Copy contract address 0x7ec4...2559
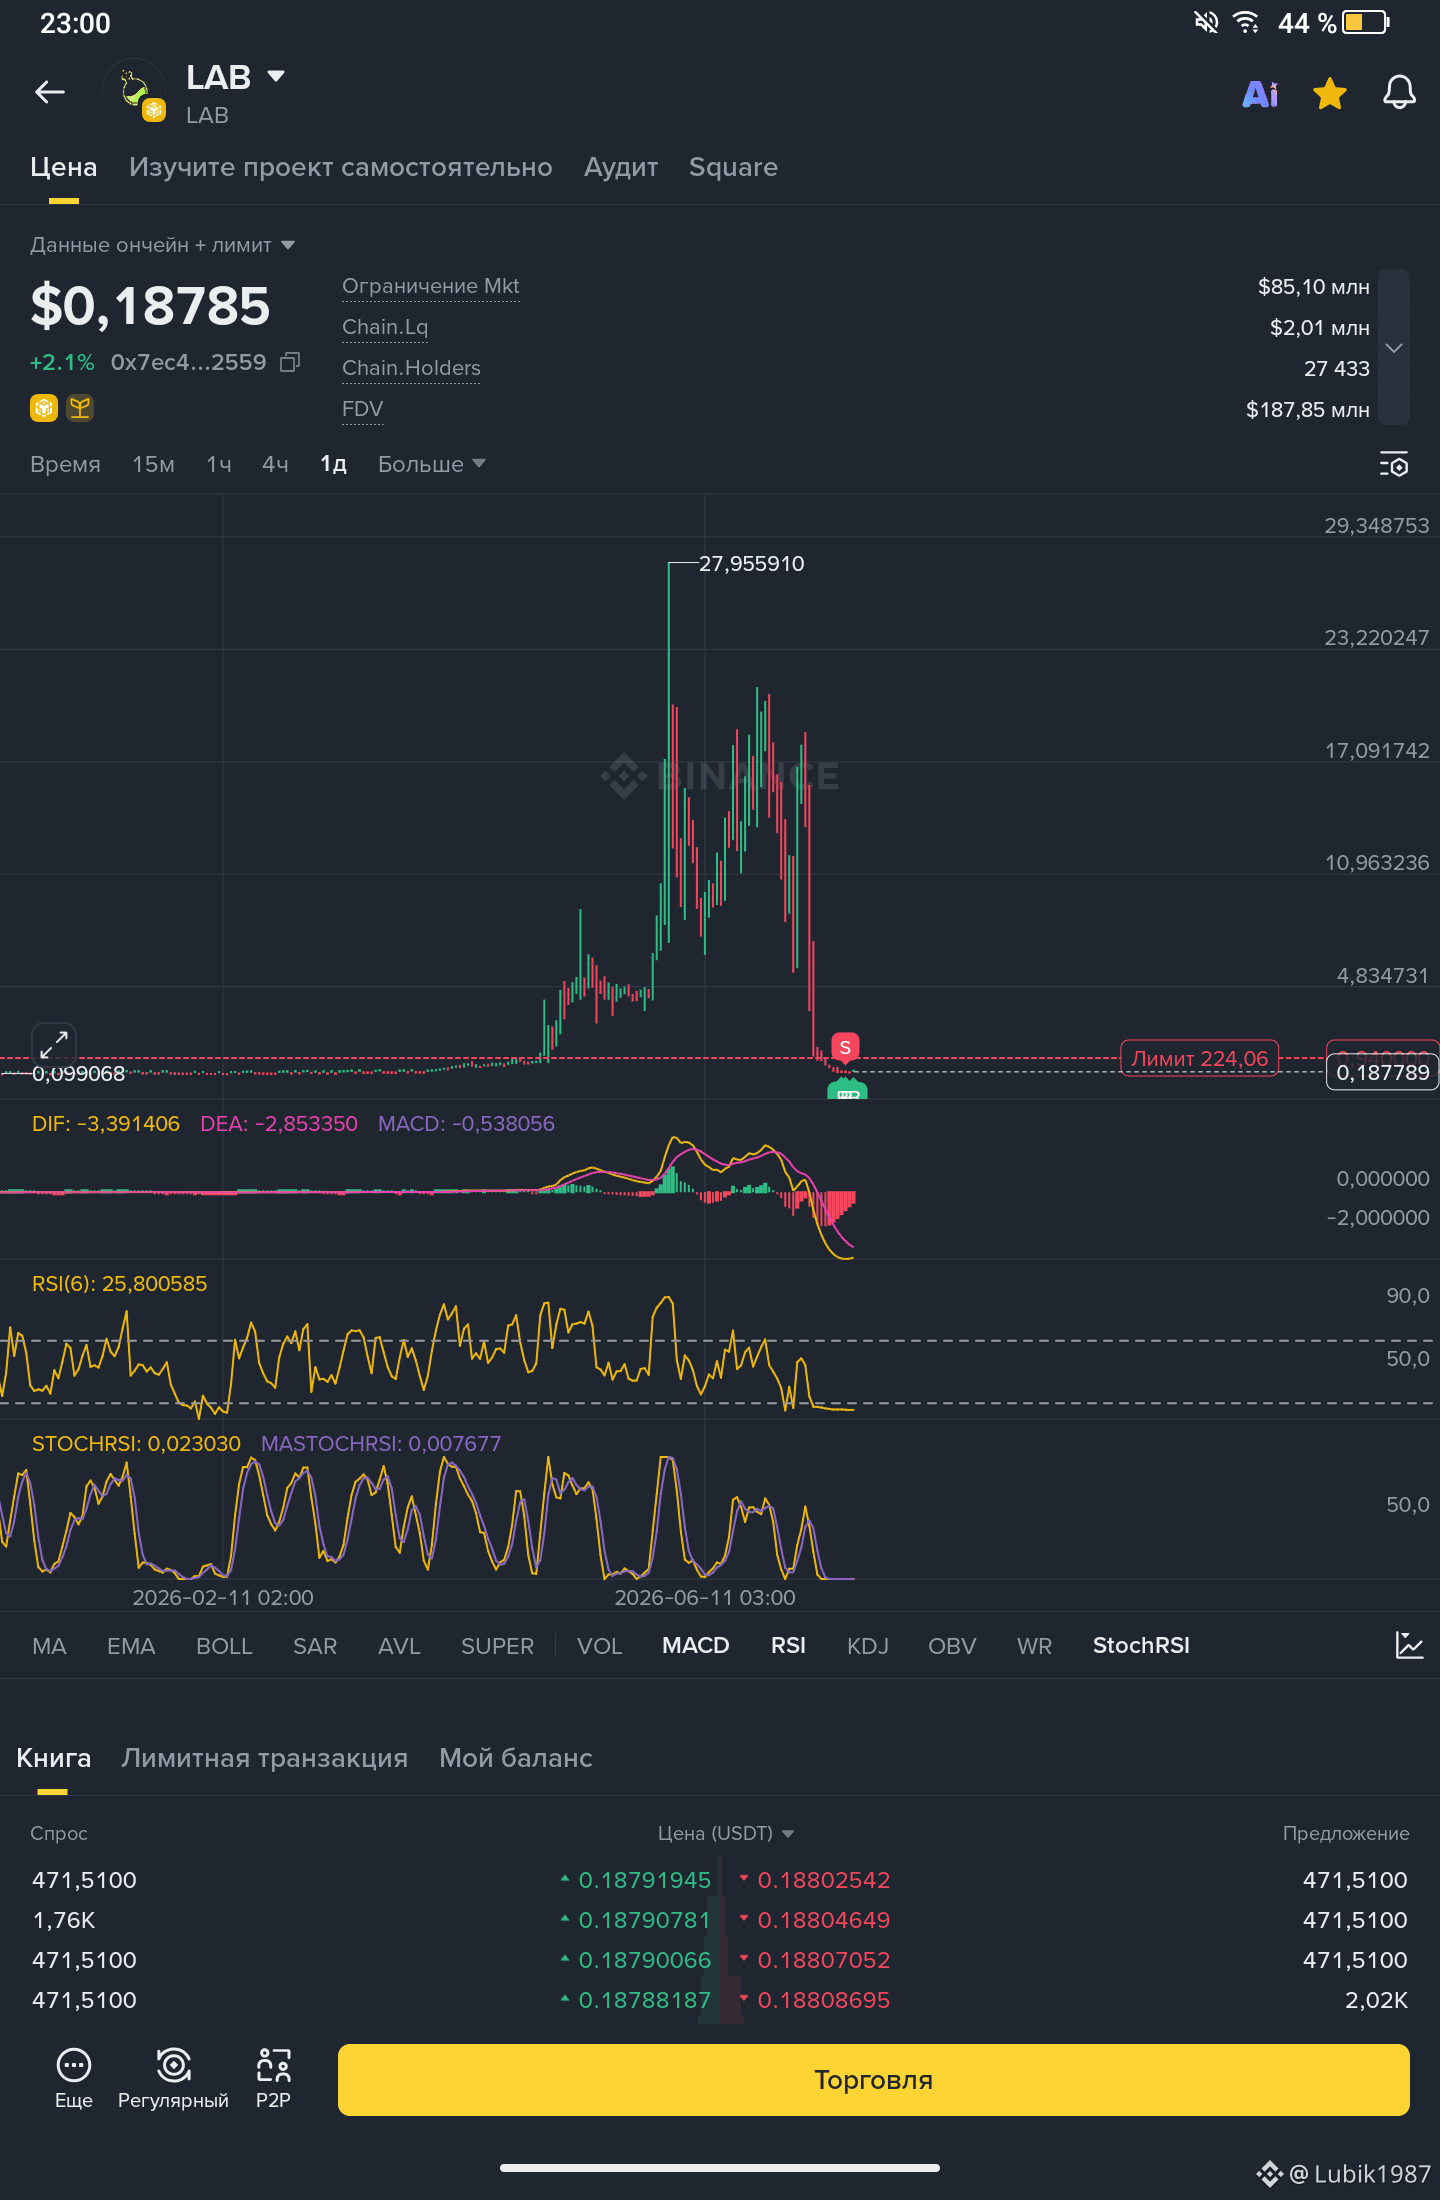 290,362
